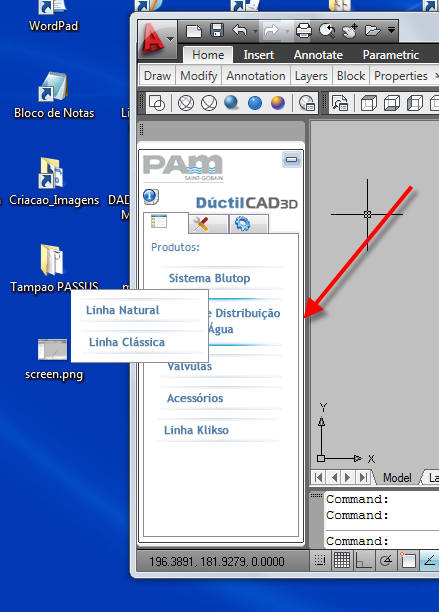Switch to the Annotate ribbon tab
The image size is (439, 612).
pyautogui.click(x=318, y=55)
